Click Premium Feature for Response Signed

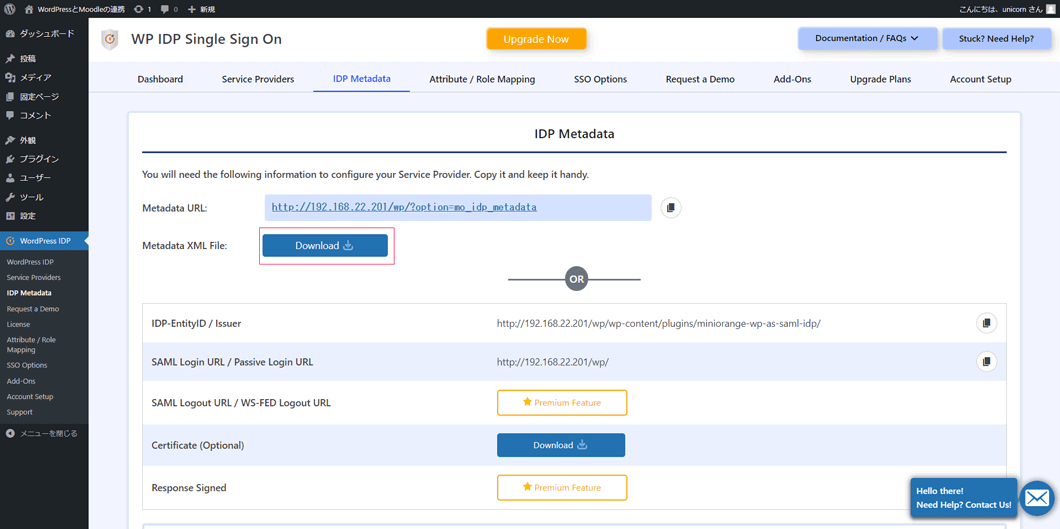[x=562, y=487]
